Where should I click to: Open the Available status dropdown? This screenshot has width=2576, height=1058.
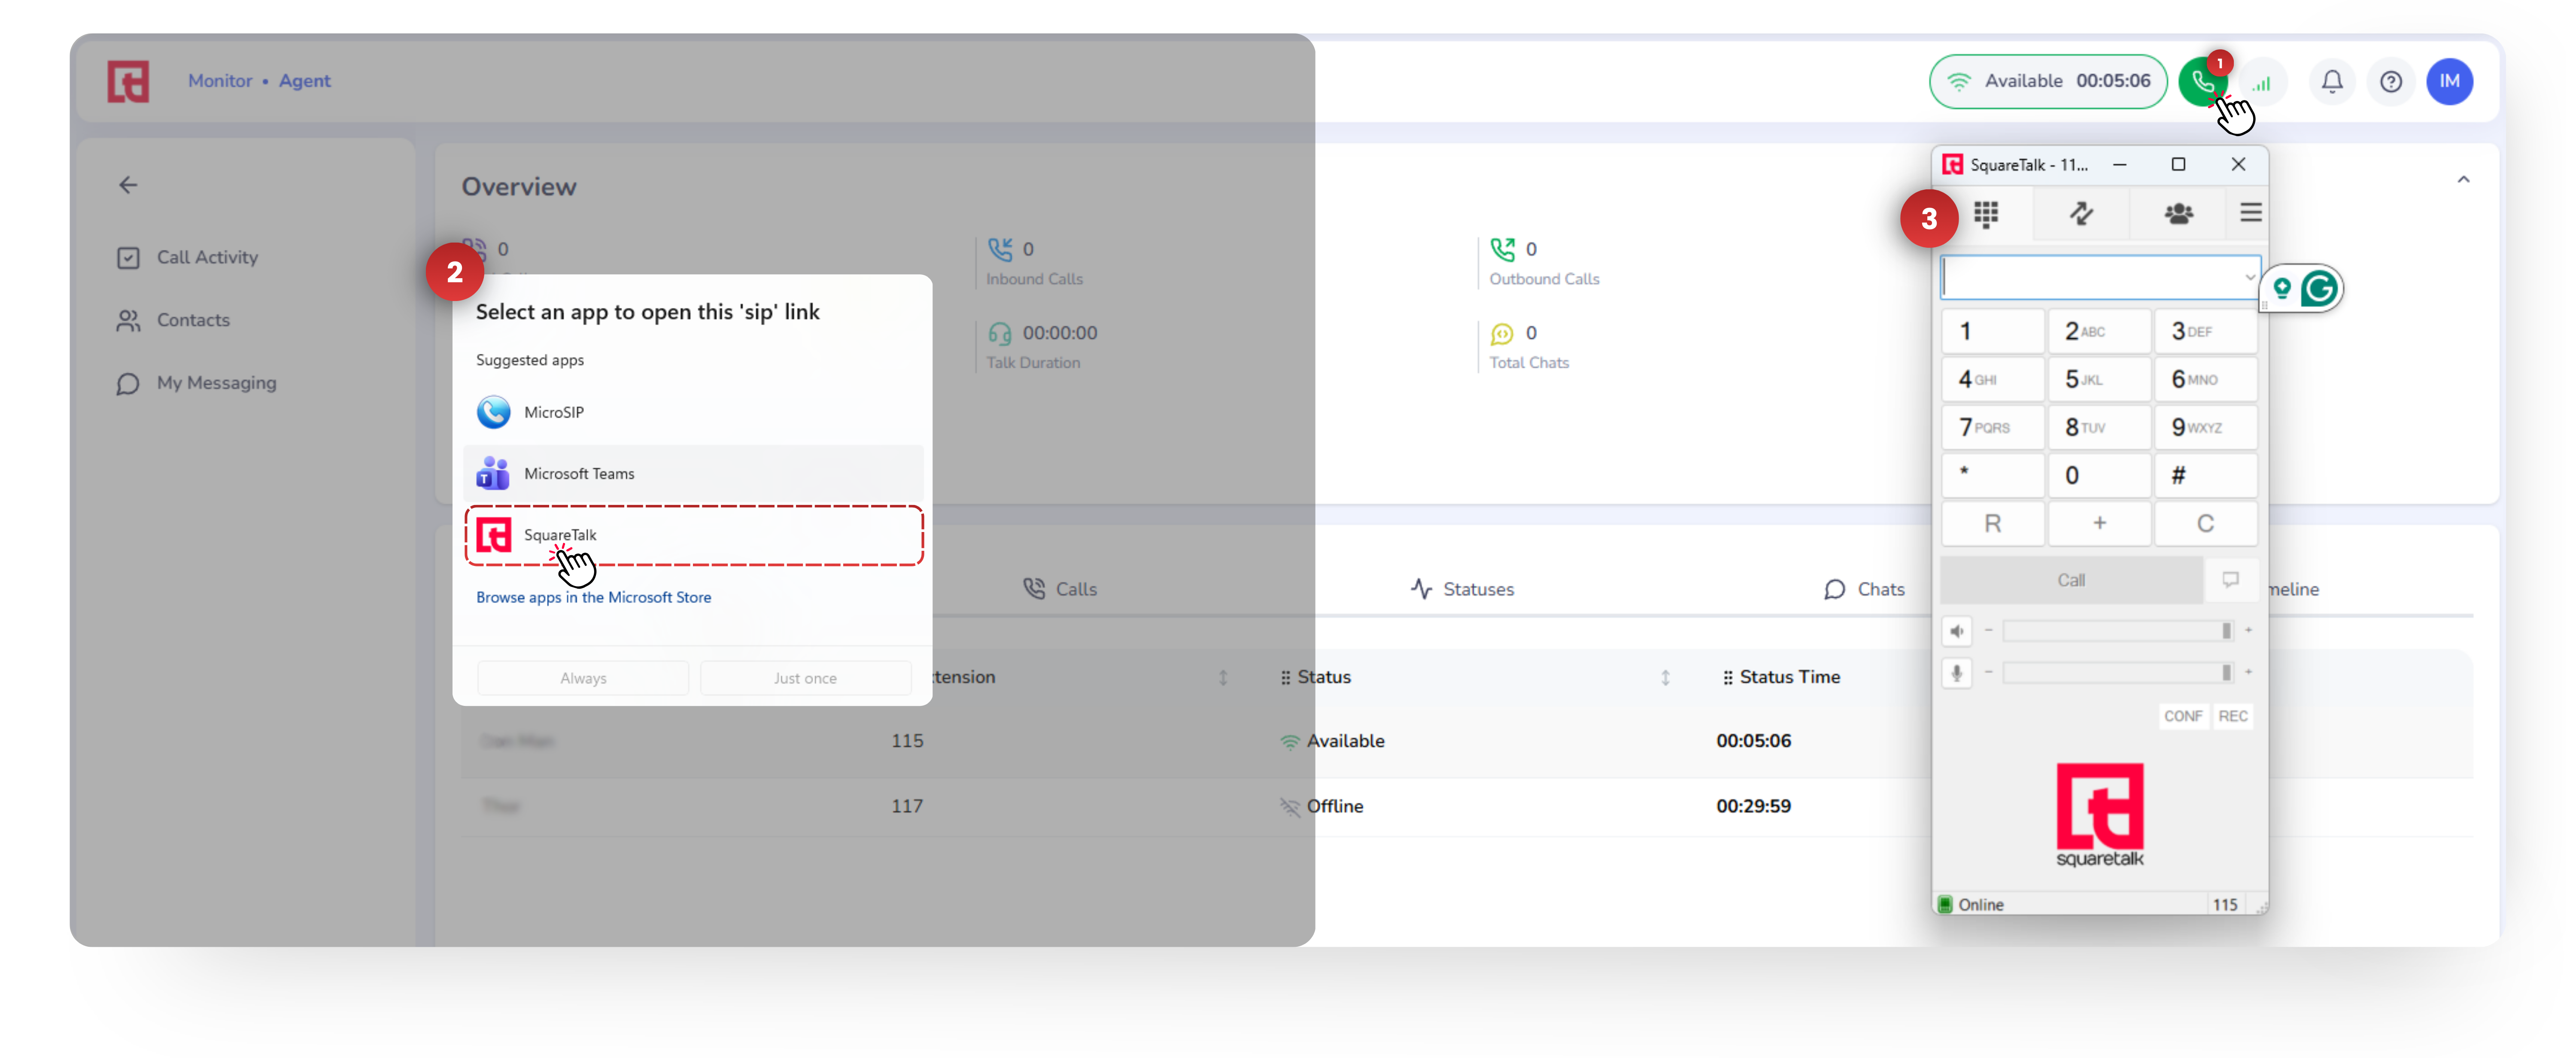[x=2047, y=81]
